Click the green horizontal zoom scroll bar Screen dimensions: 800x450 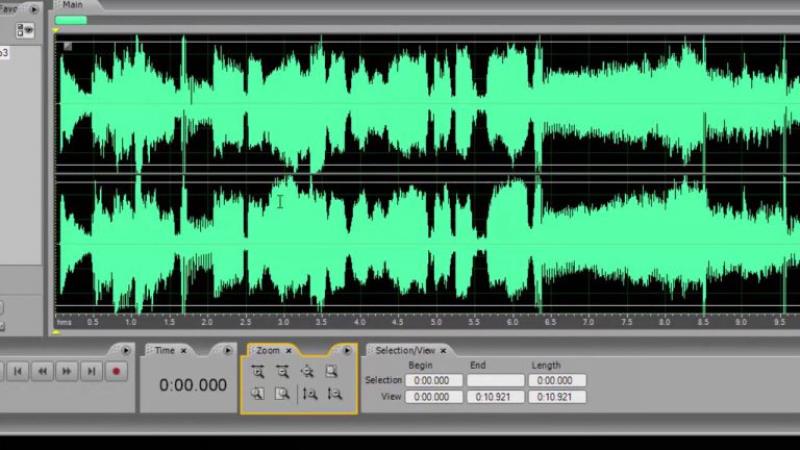tap(71, 20)
